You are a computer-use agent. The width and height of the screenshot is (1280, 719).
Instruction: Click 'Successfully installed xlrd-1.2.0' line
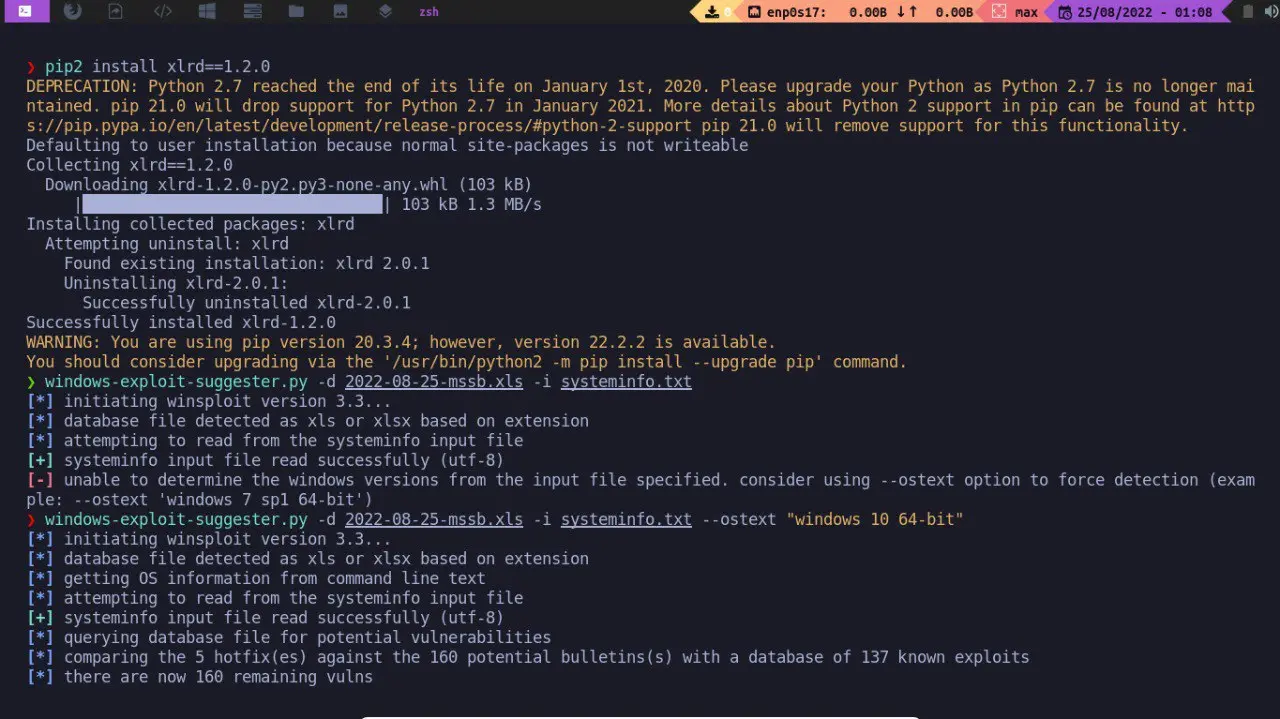coord(181,322)
